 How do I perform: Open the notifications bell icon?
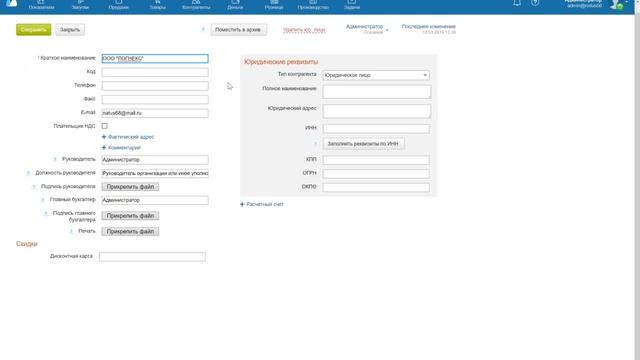point(517,3)
